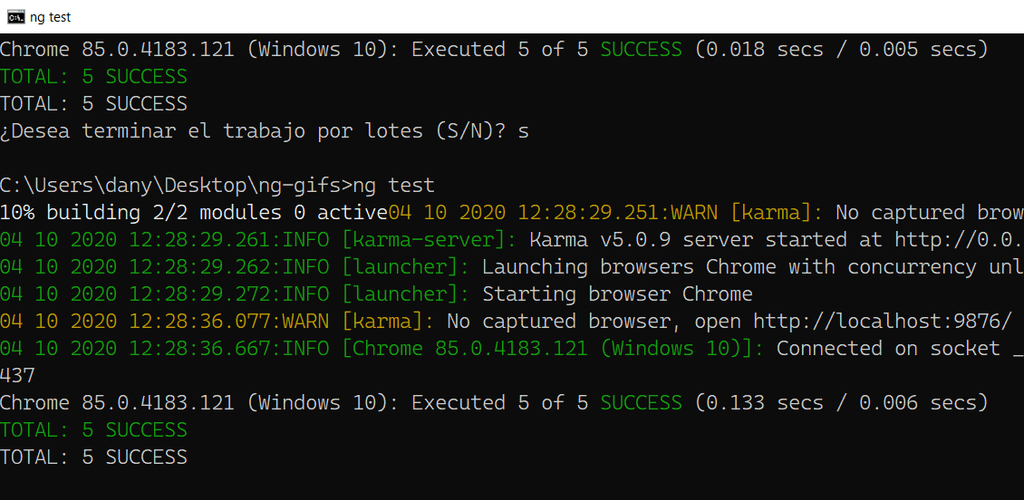This screenshot has height=500, width=1024.
Task: Click the "Connected on socket" message
Action: click(888, 349)
